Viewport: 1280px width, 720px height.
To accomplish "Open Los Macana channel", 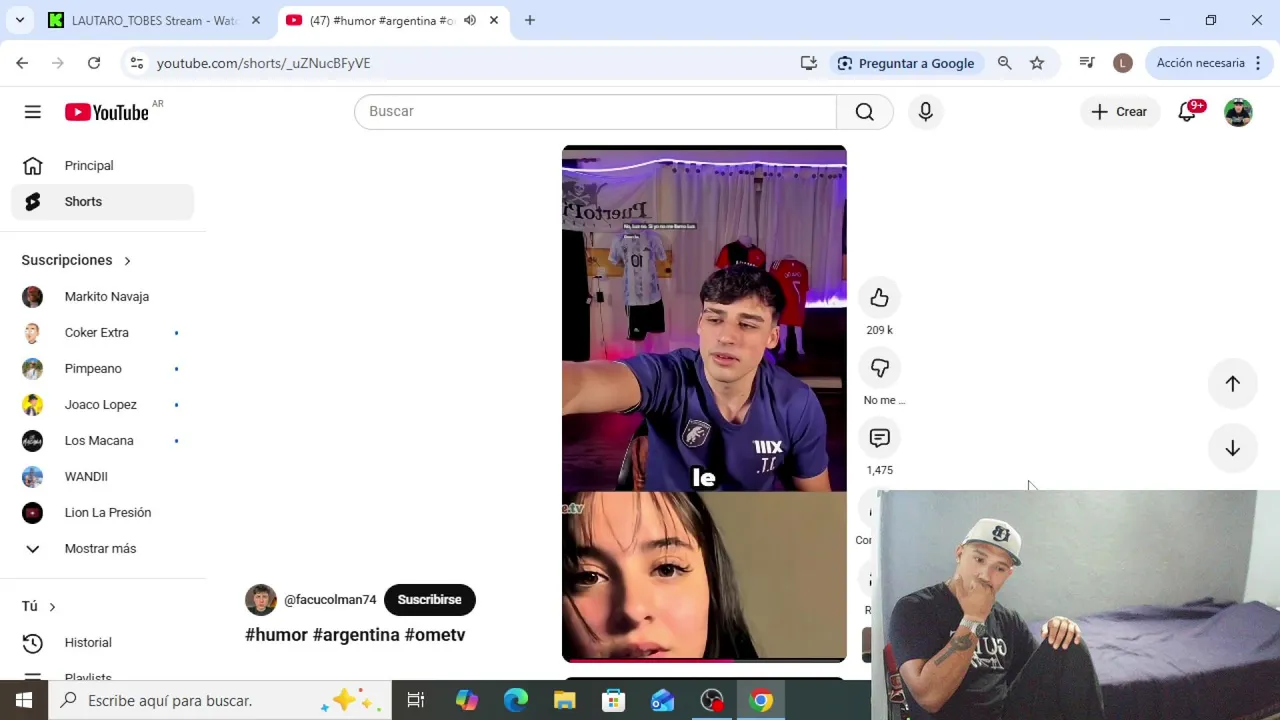I will point(102,441).
